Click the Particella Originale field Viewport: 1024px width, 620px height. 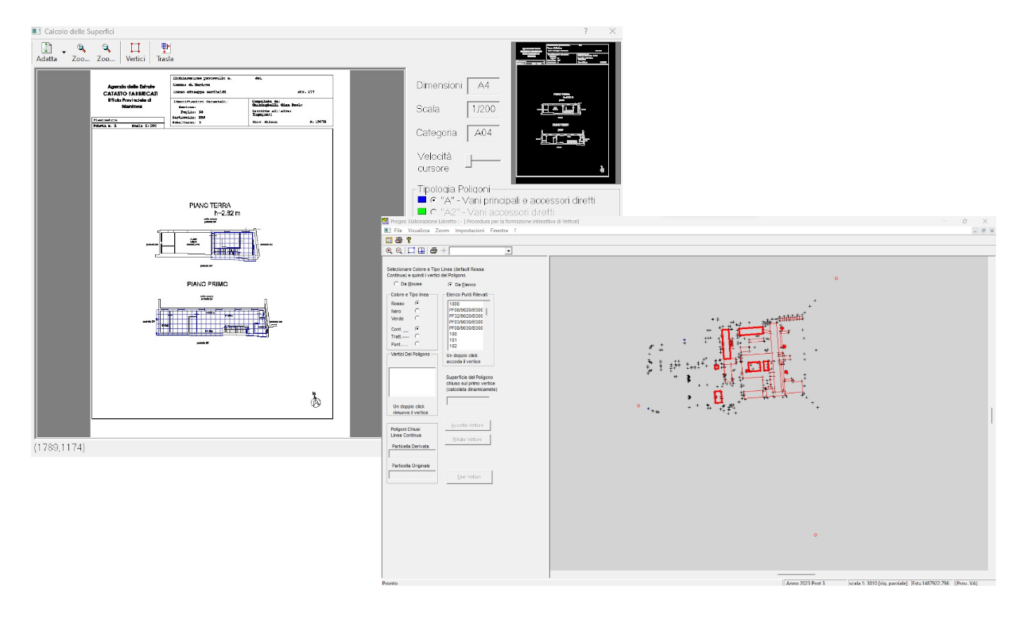(412, 475)
